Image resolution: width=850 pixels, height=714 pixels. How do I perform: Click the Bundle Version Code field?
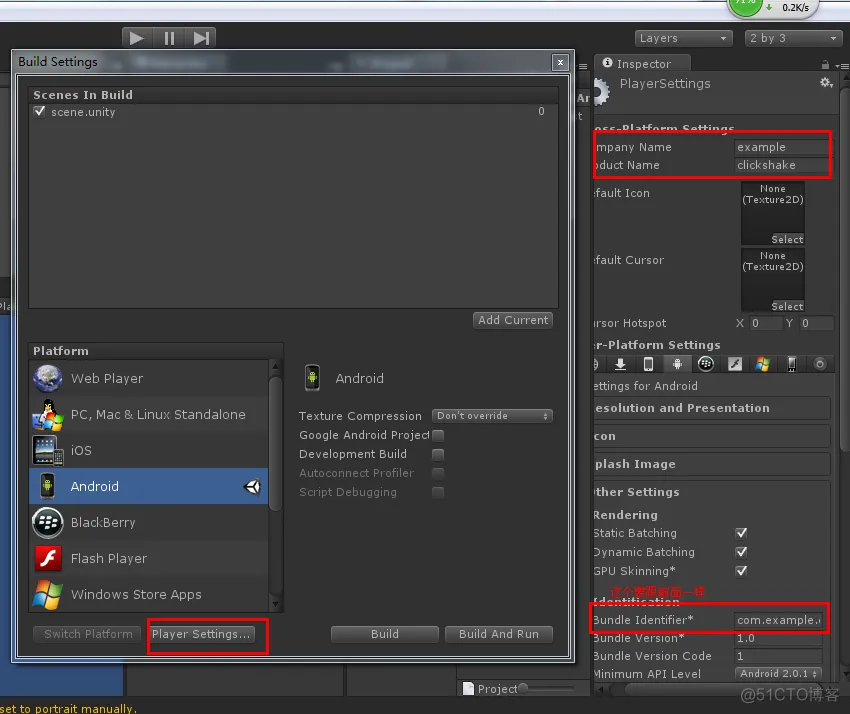(x=778, y=656)
